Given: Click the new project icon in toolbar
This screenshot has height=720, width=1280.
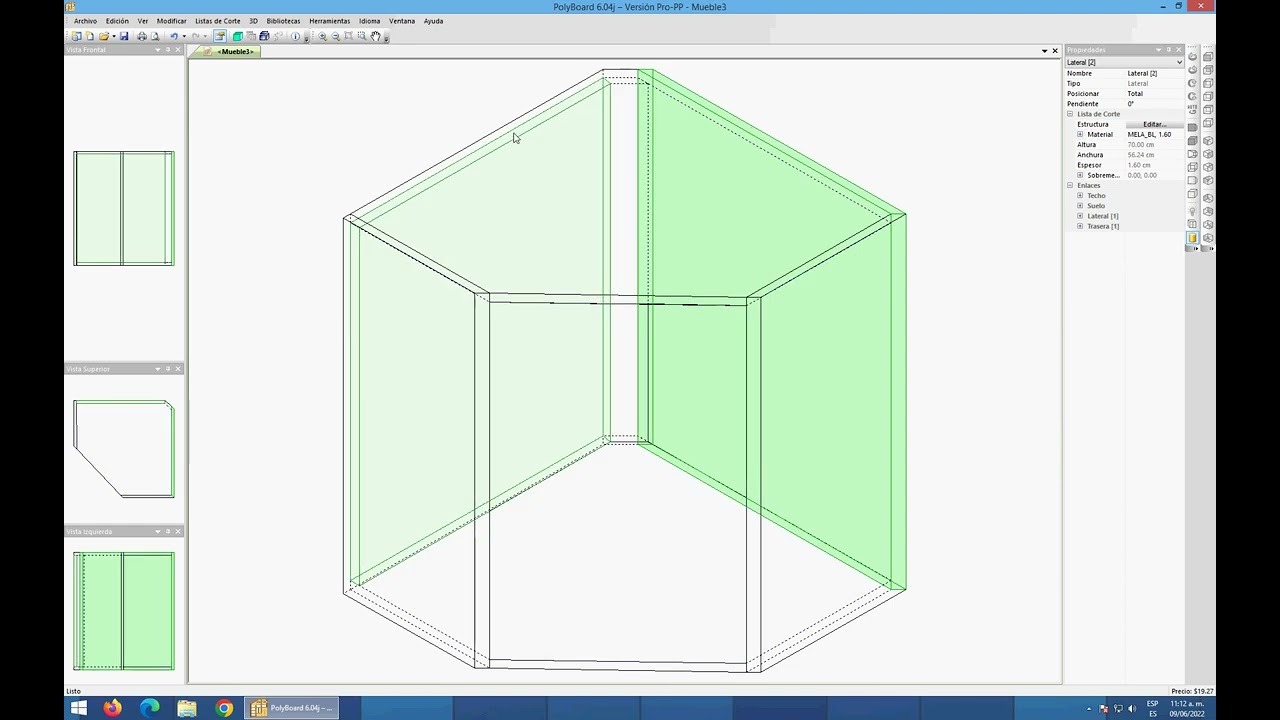Looking at the screenshot, I should click(x=76, y=36).
